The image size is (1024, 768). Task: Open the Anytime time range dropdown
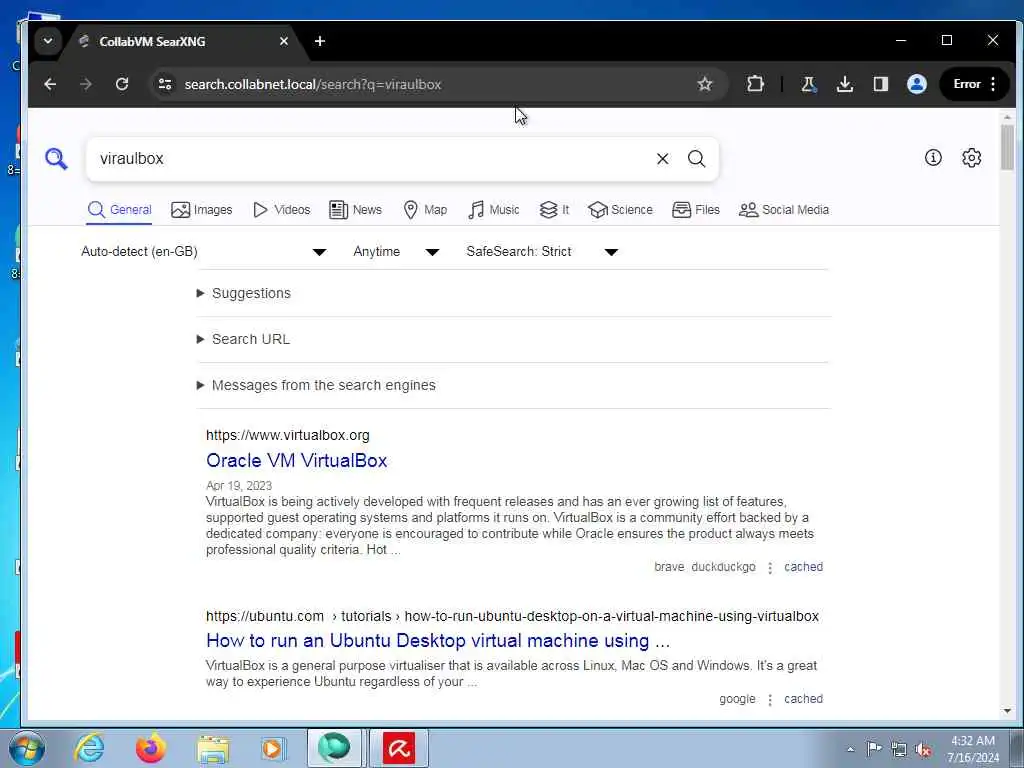pyautogui.click(x=396, y=252)
